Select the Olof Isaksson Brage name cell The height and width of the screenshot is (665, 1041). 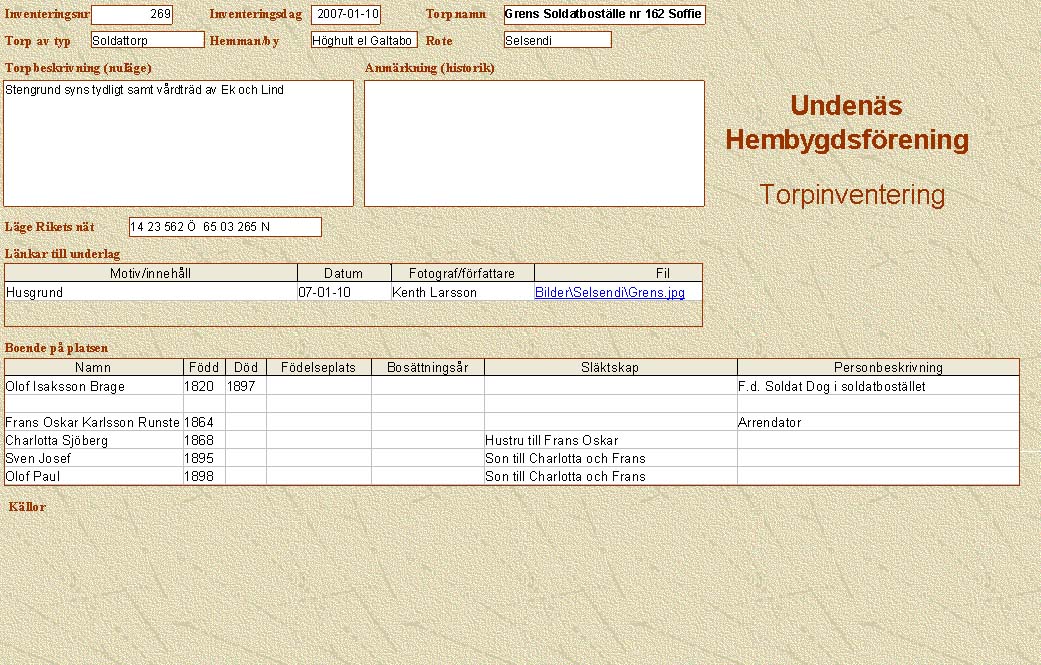pos(93,386)
